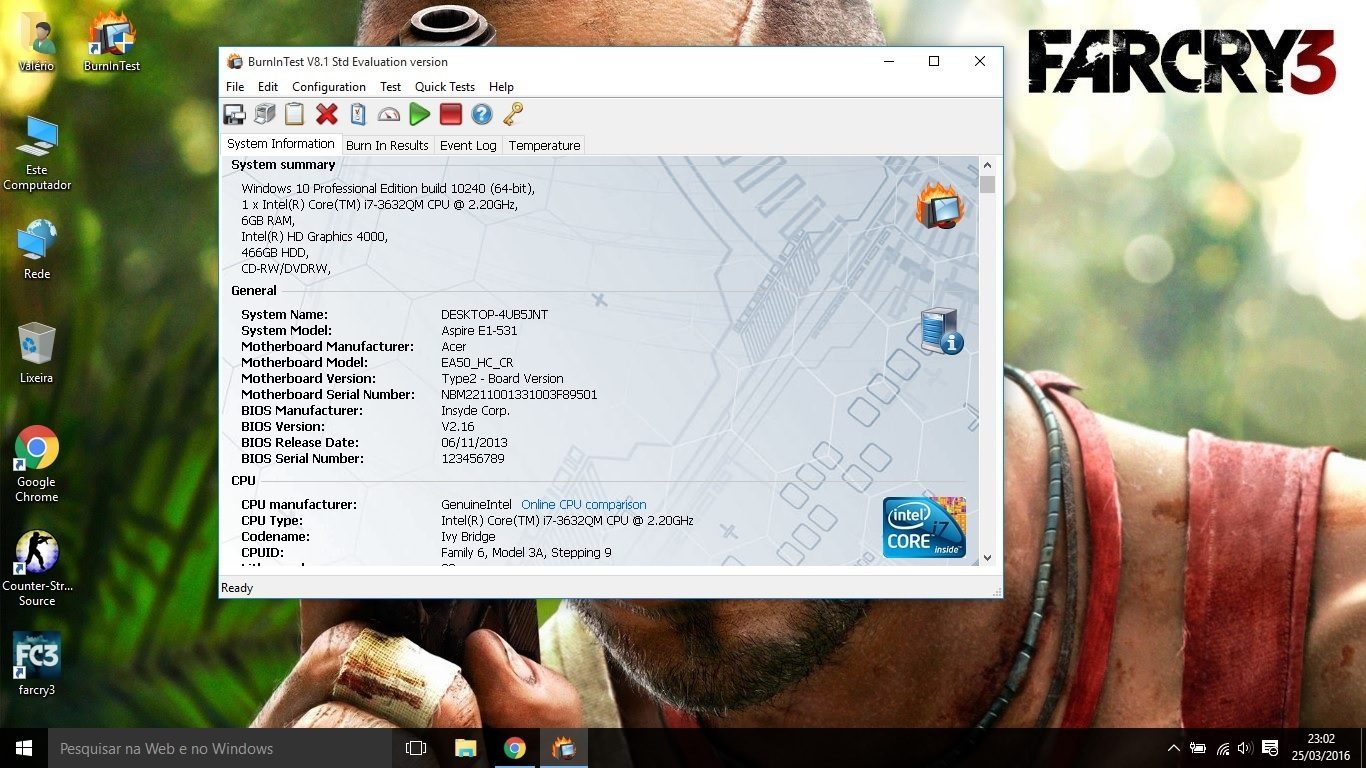
Task: Switch to the Event Log tab
Action: pos(468,146)
